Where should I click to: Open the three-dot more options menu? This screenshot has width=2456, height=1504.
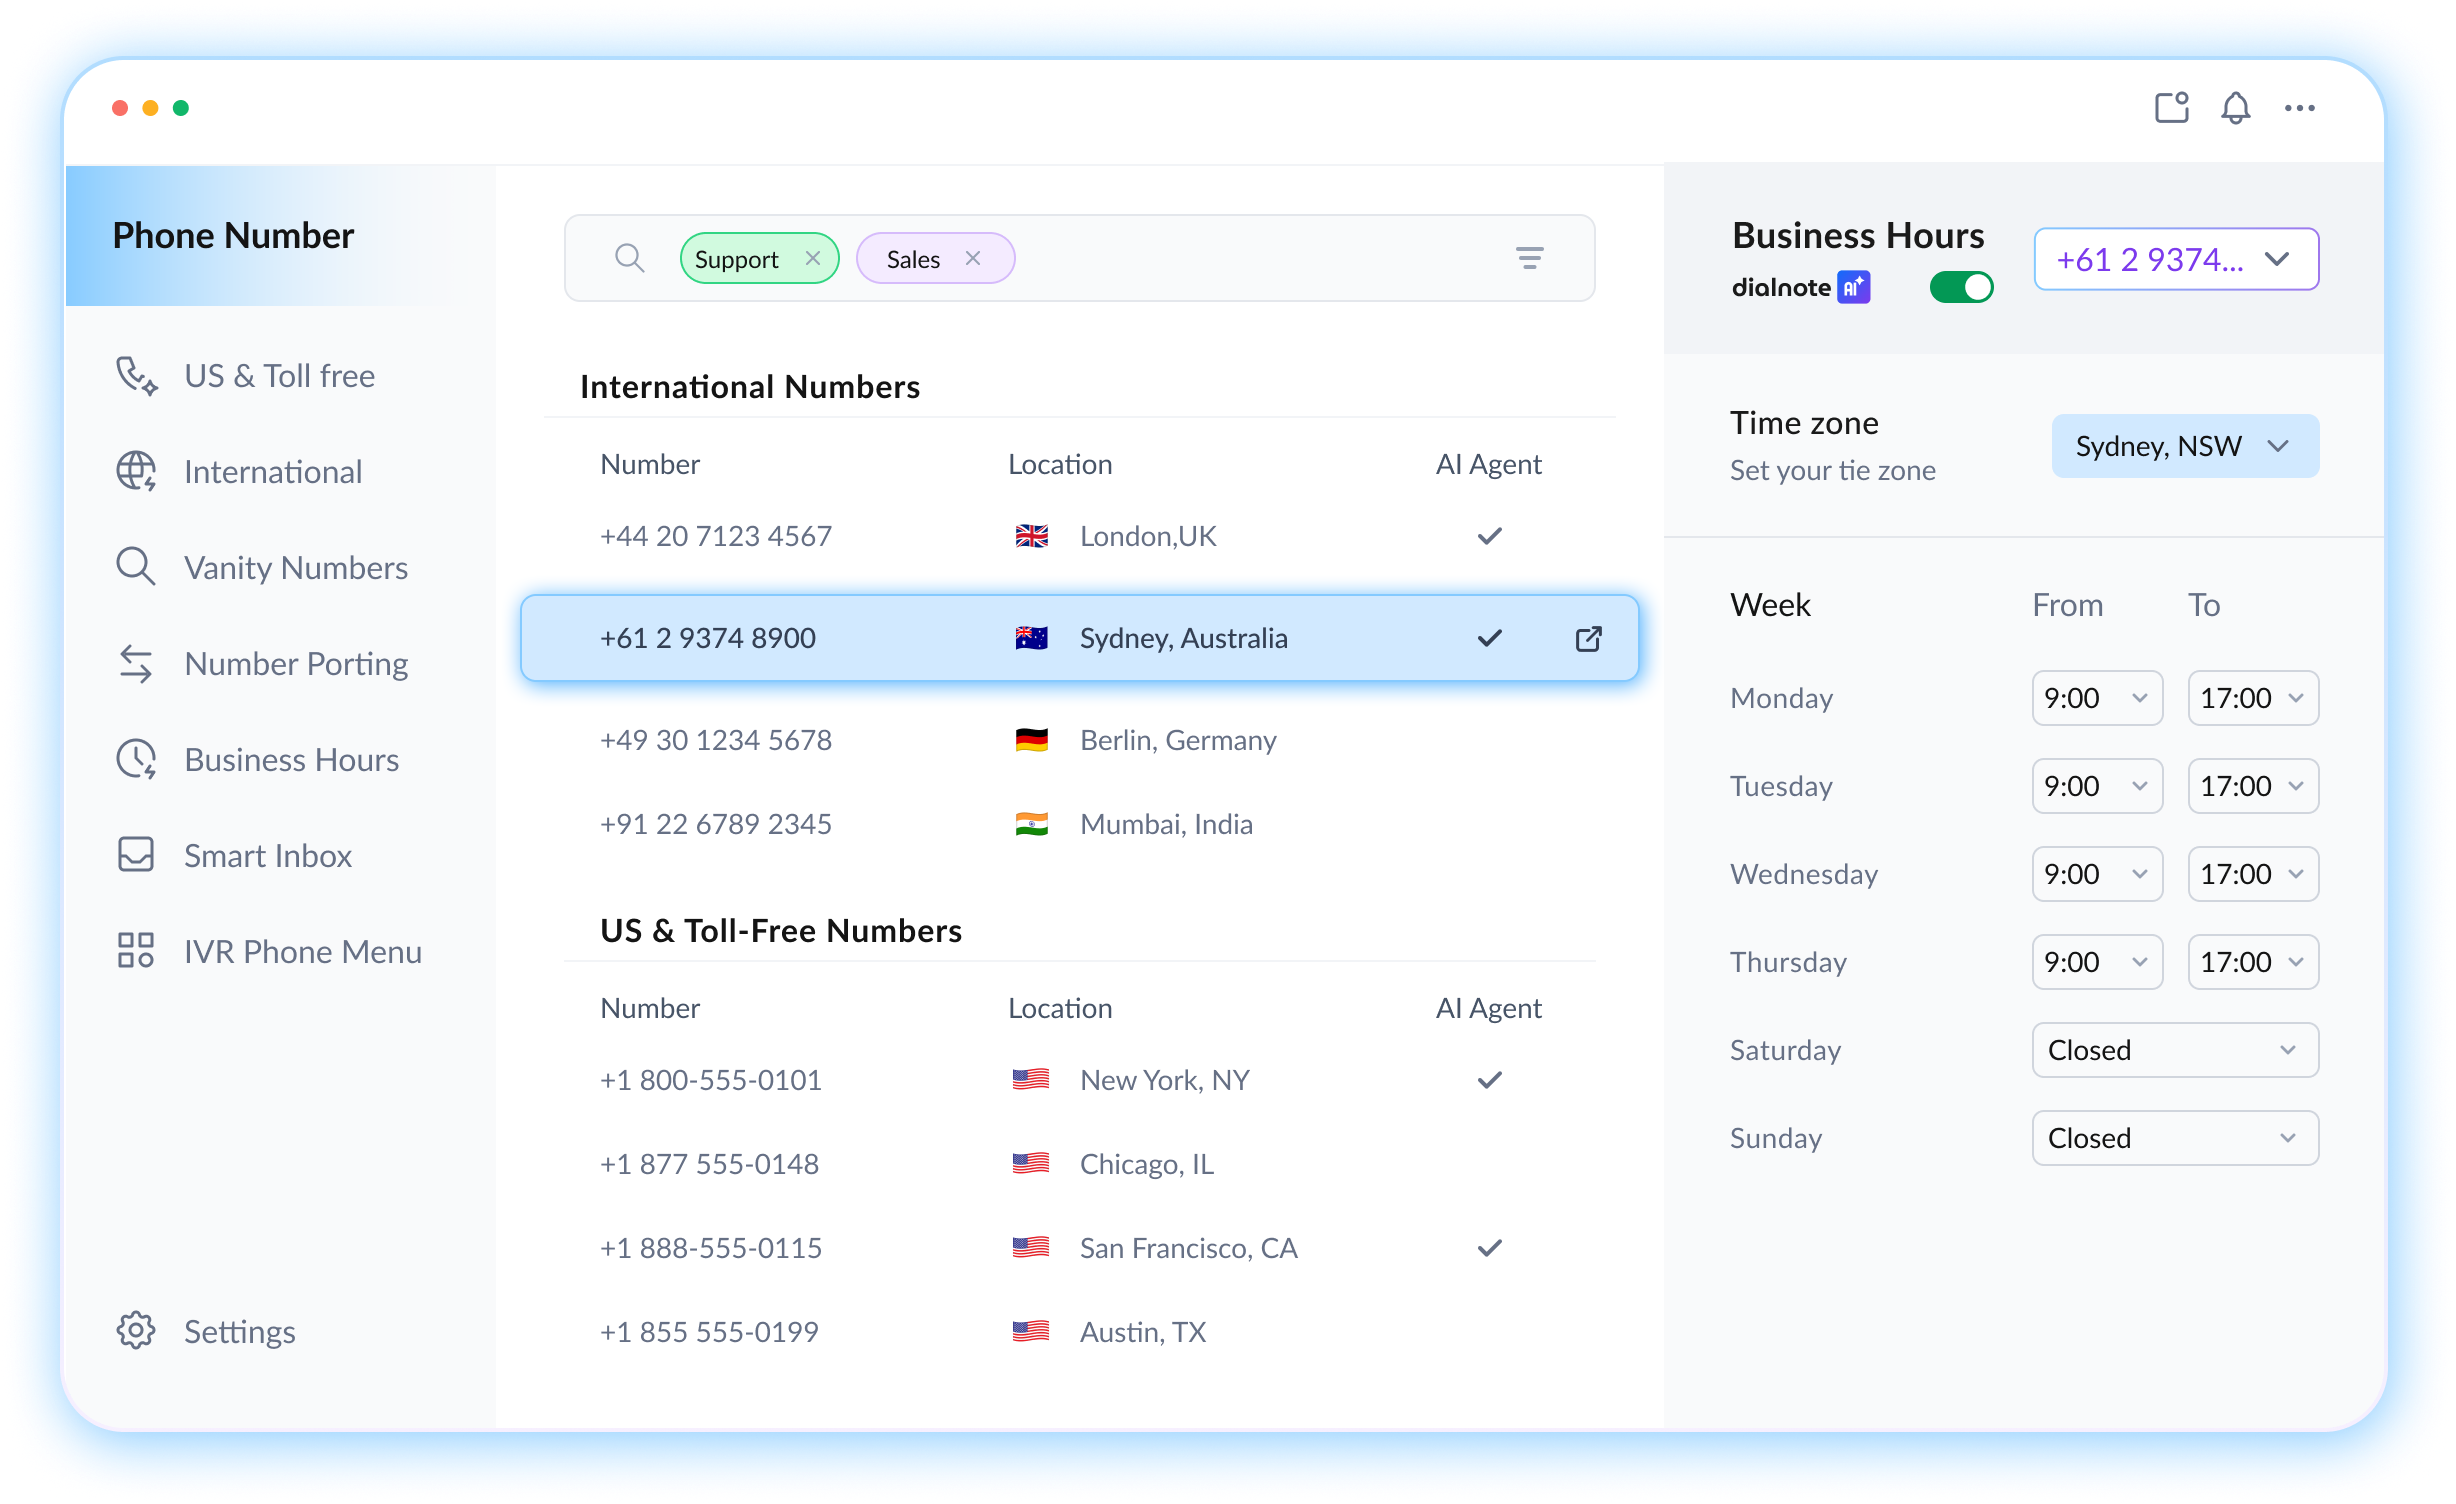[x=2299, y=108]
